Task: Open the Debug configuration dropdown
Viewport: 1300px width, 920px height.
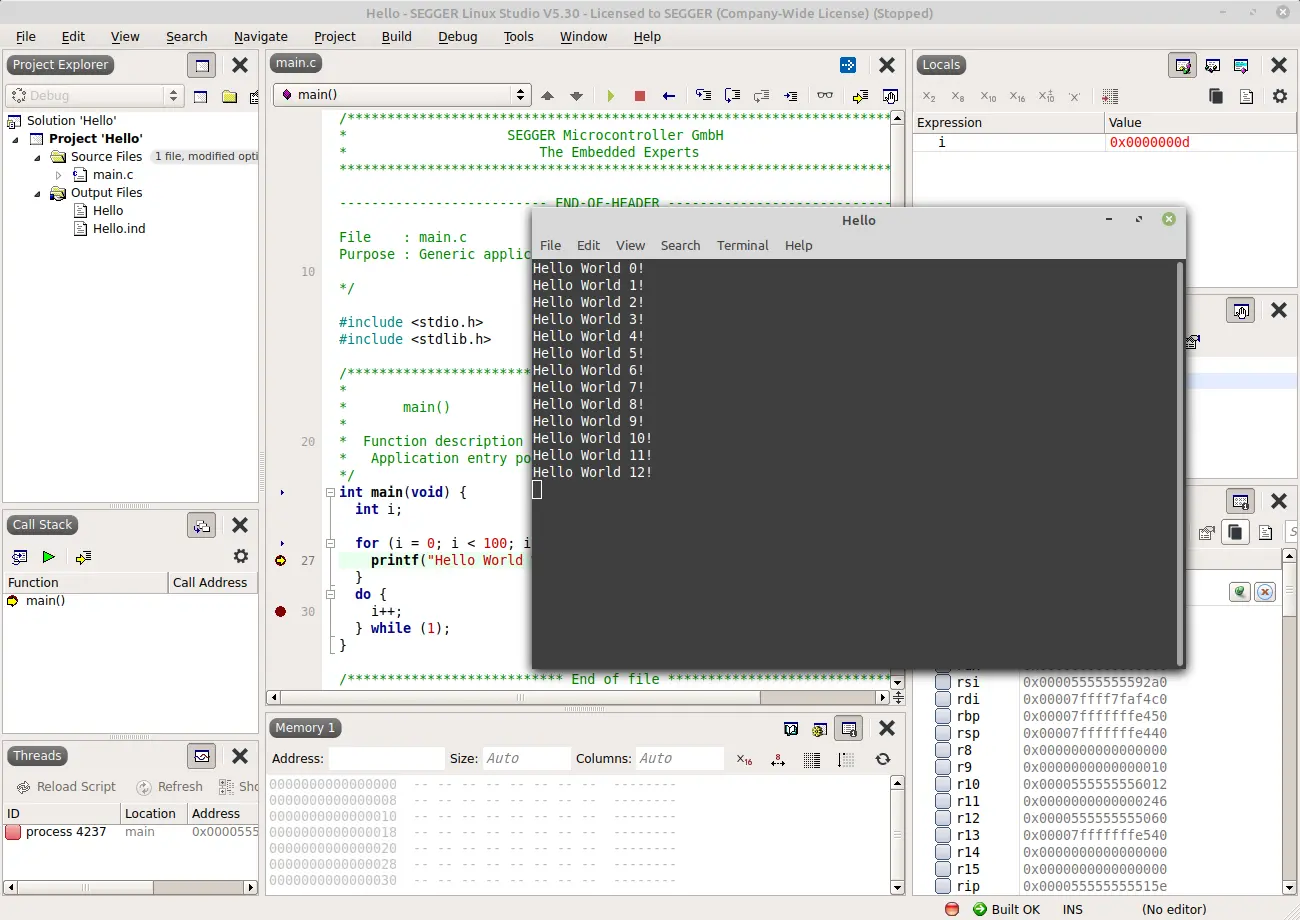Action: pyautogui.click(x=172, y=95)
